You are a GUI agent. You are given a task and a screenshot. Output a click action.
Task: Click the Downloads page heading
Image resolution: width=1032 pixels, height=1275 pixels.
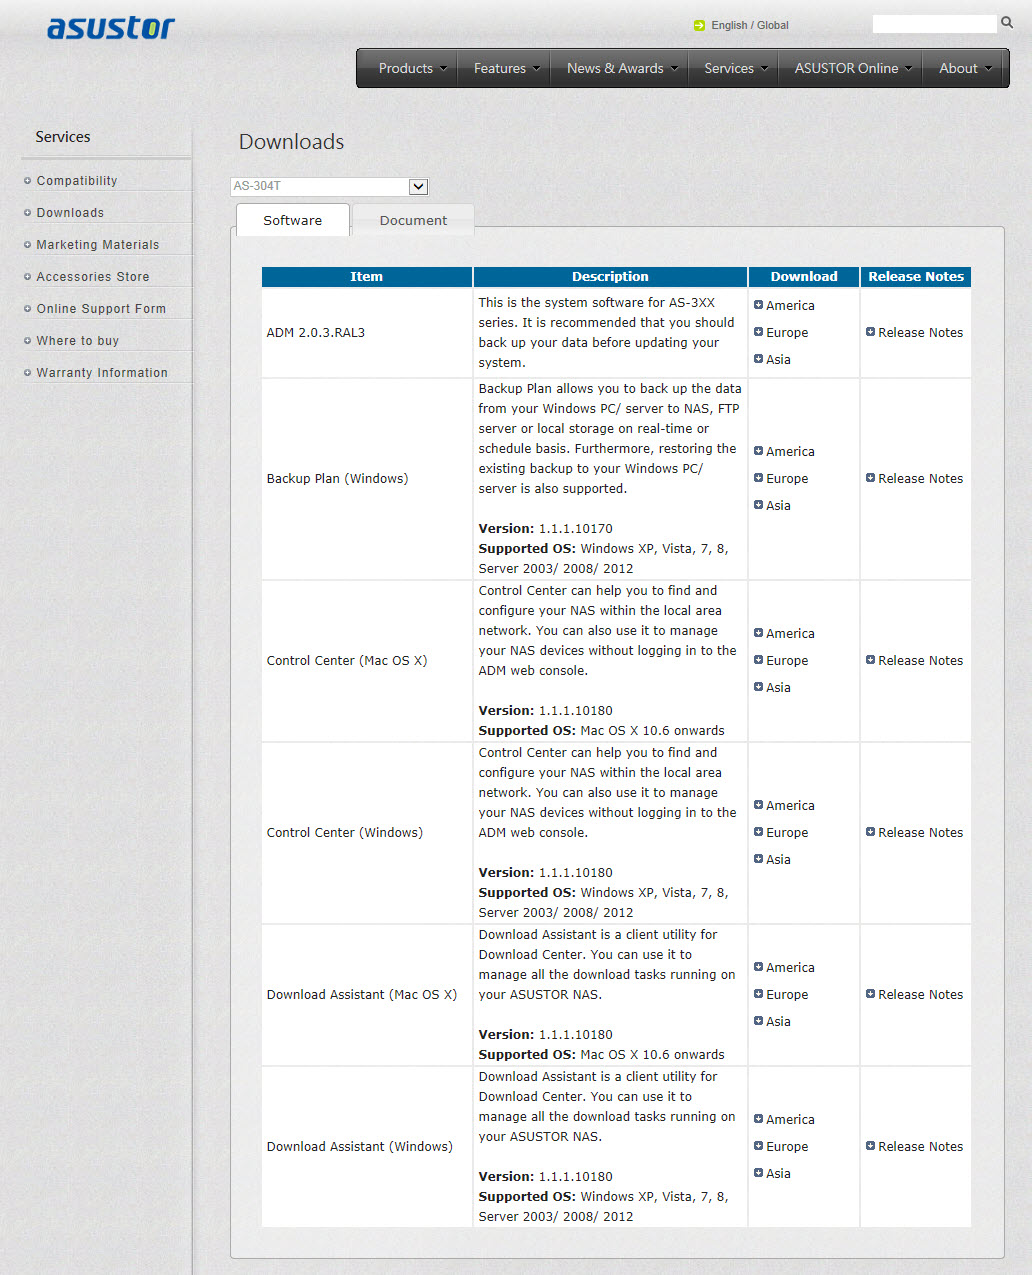(x=291, y=142)
